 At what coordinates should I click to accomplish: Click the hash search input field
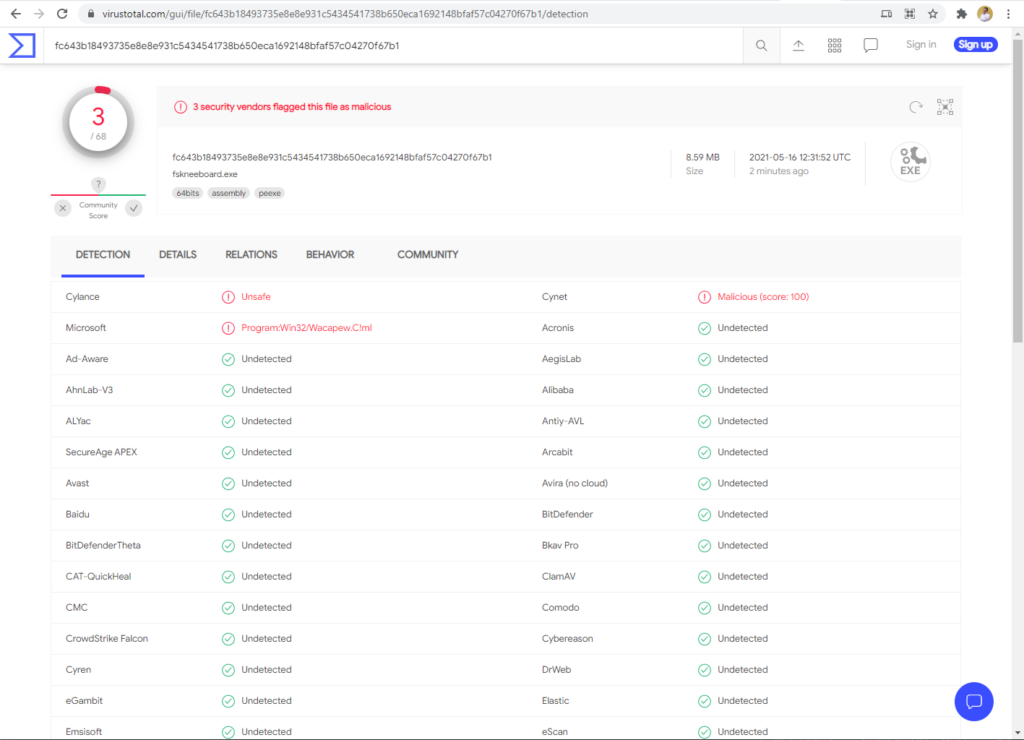tap(394, 46)
